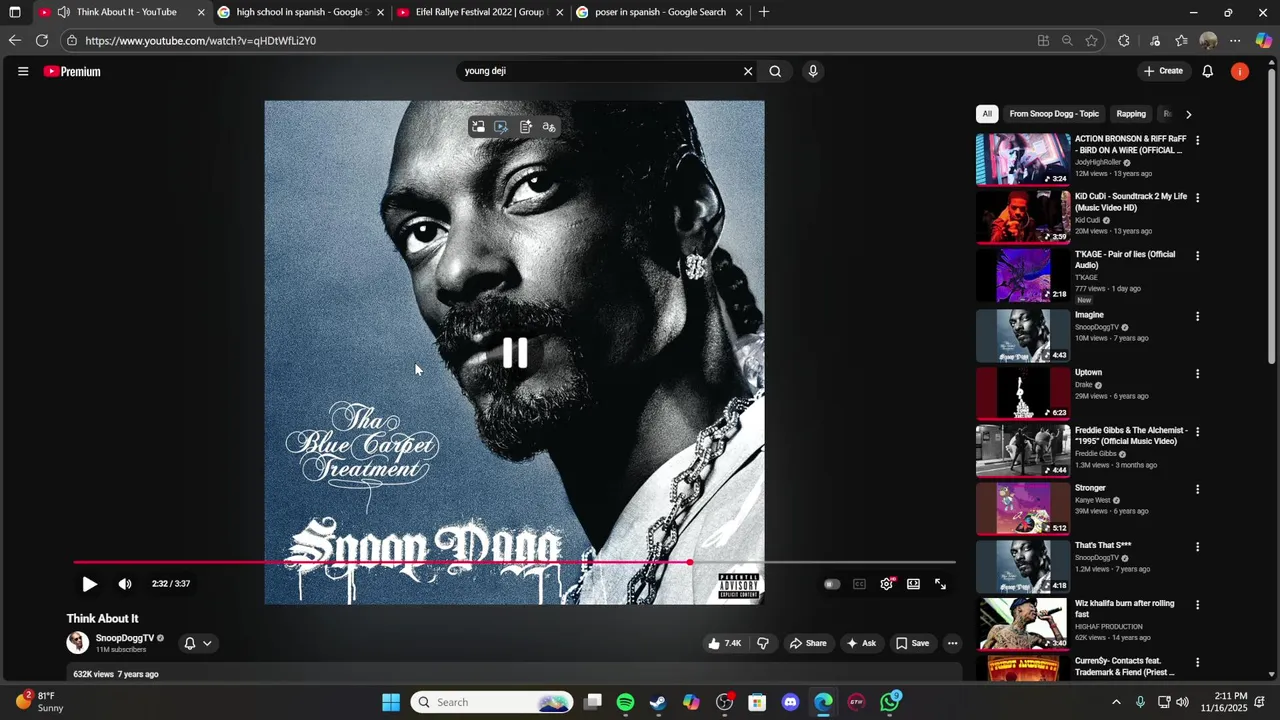Open the YouTube guide hamburger menu
This screenshot has height=720, width=1280.
(x=23, y=71)
